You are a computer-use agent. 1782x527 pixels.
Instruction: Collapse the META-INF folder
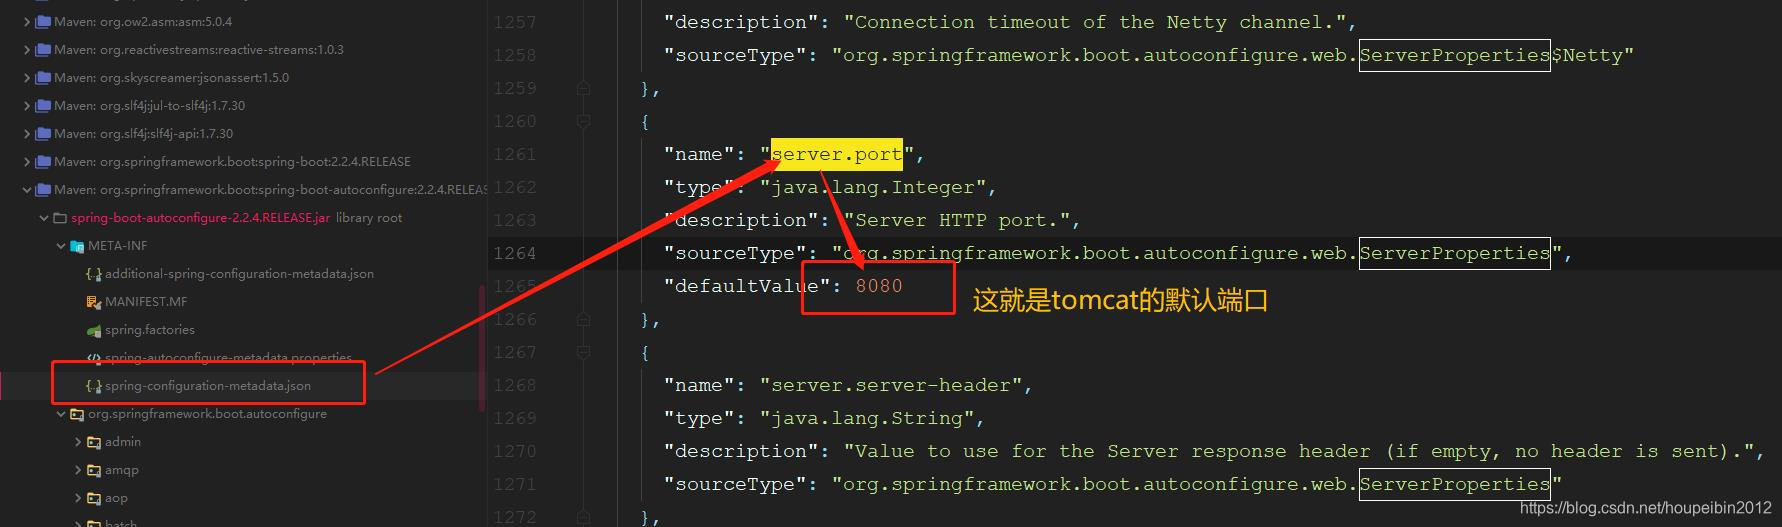(61, 245)
